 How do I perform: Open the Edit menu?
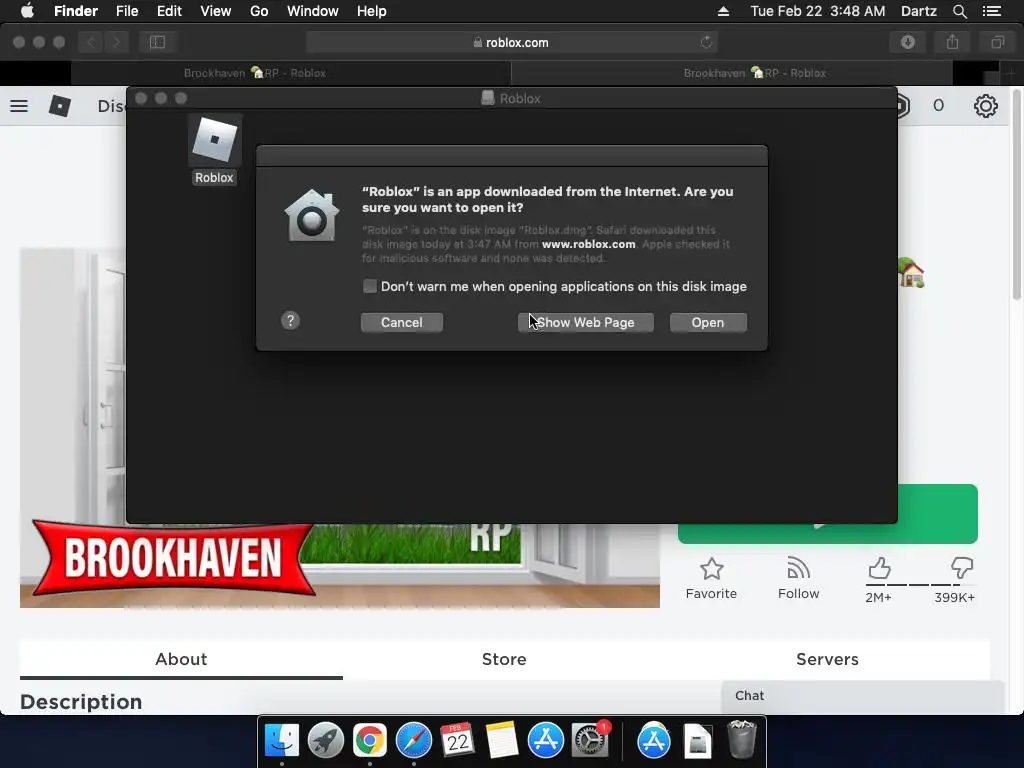169,11
